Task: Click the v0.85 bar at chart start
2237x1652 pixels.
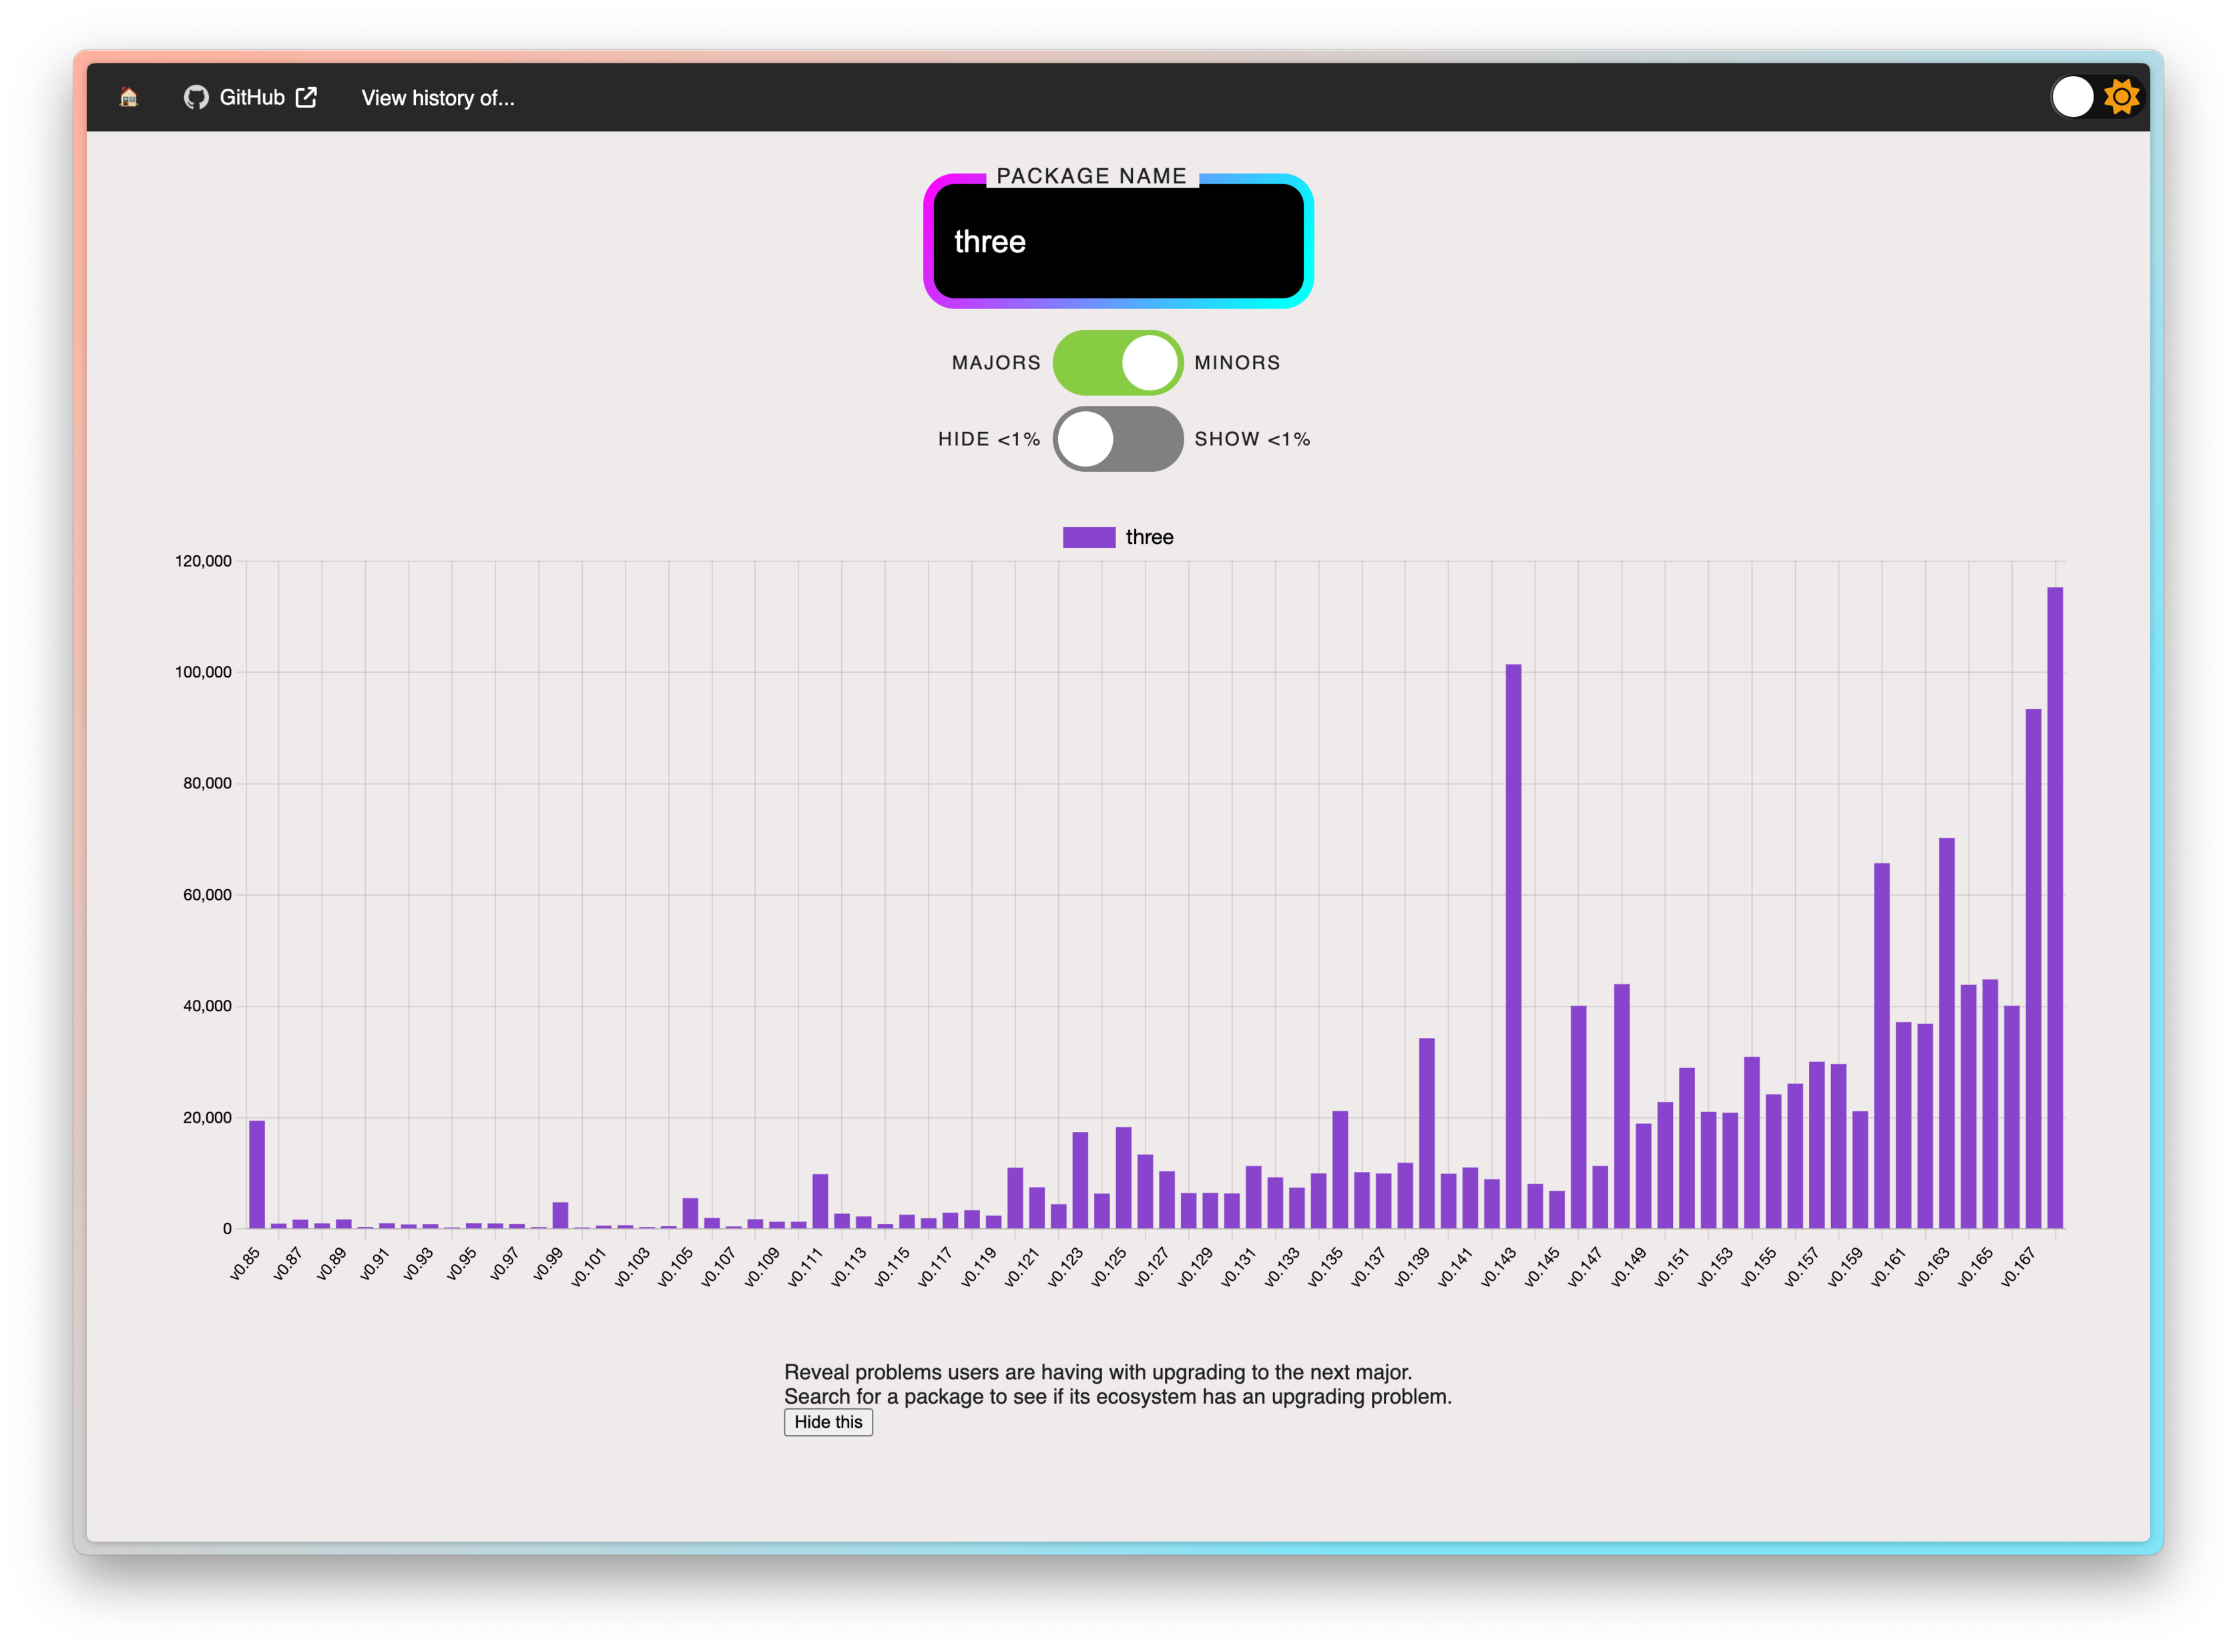Action: [257, 1174]
